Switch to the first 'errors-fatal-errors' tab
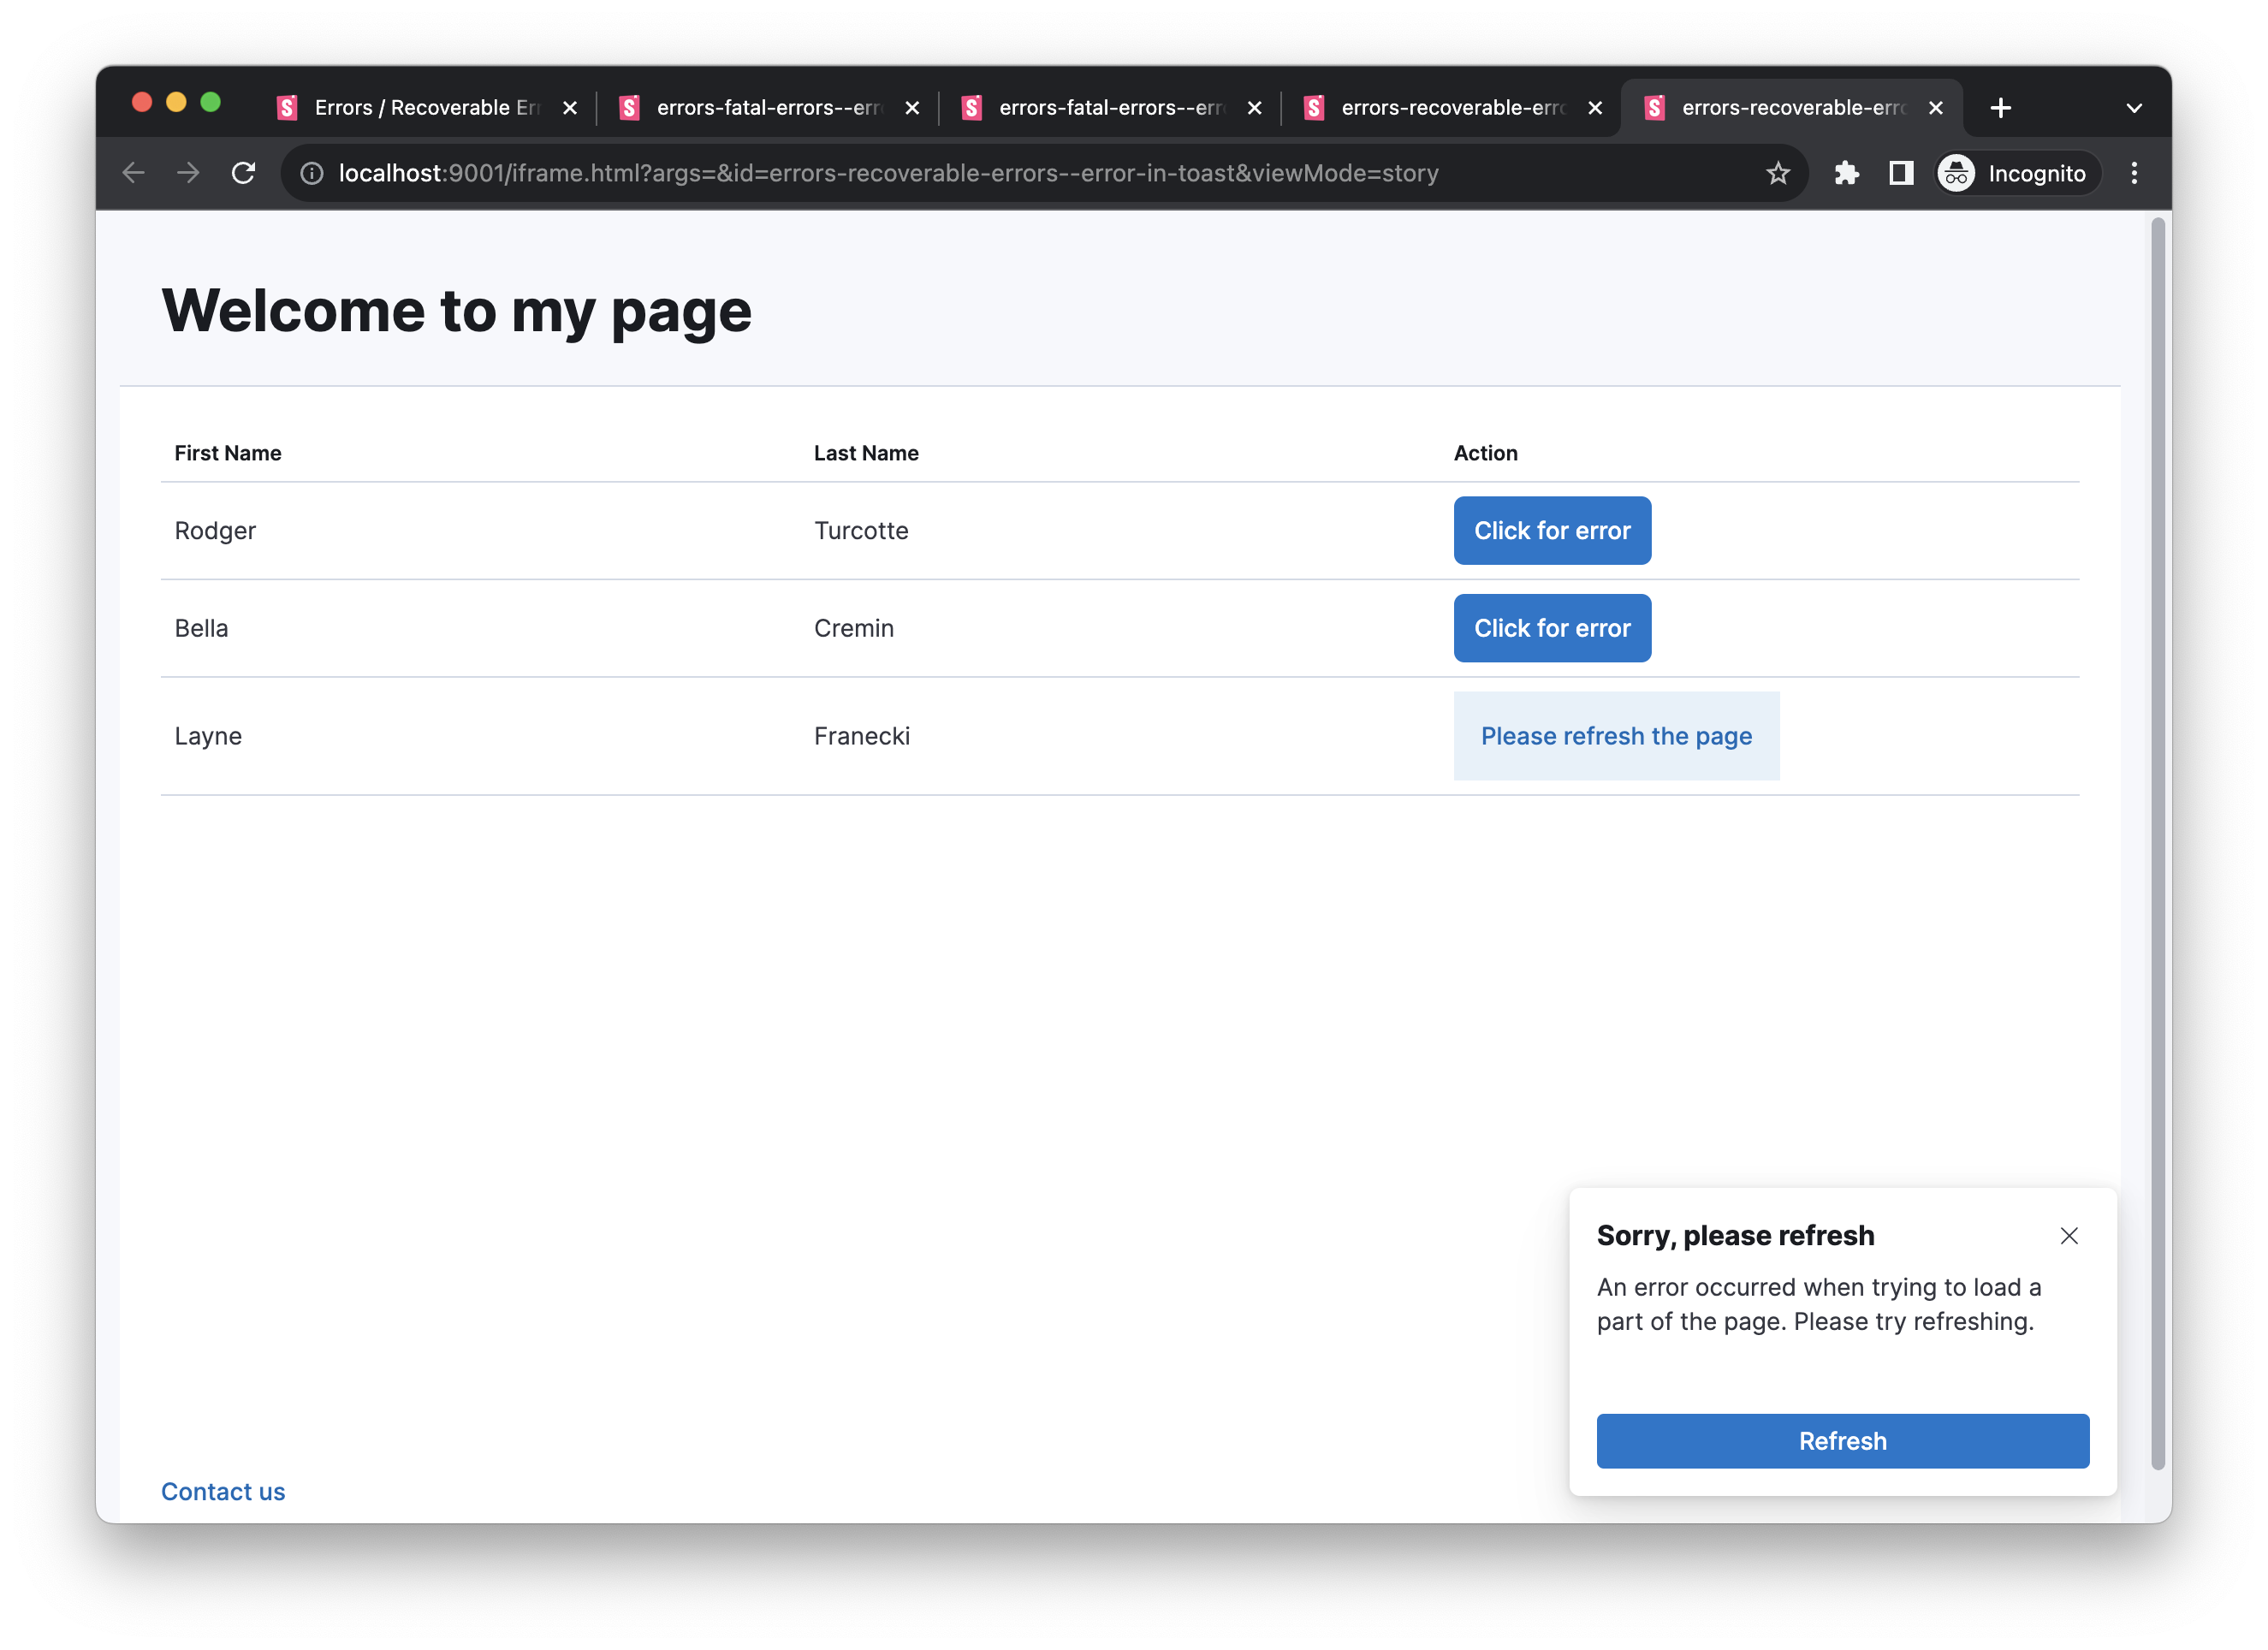The width and height of the screenshot is (2268, 1650). (x=760, y=107)
